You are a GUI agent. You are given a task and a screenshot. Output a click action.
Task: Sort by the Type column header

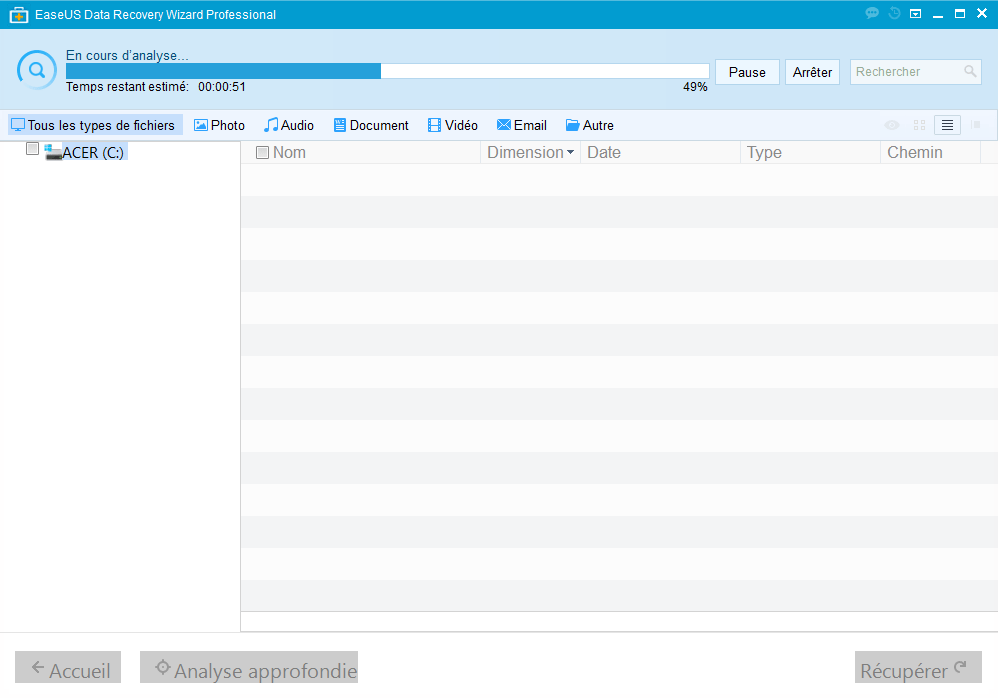point(810,153)
